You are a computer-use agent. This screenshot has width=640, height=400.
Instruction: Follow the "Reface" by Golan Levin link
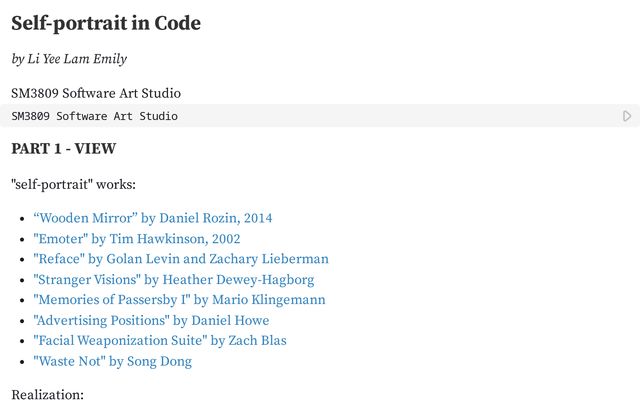coord(181,259)
